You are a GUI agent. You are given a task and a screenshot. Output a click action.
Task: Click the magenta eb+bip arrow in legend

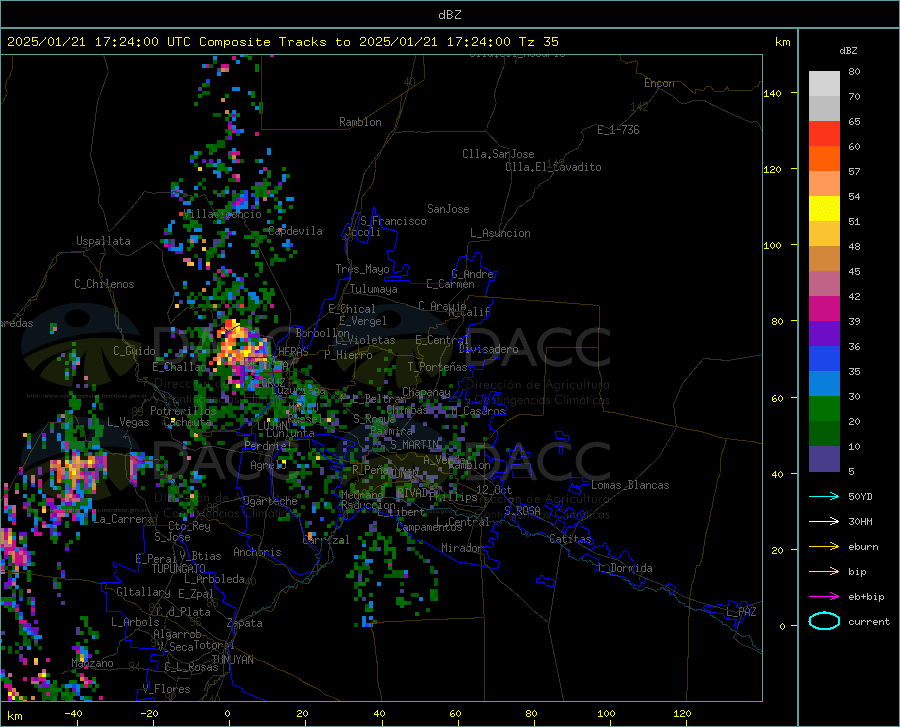coord(824,597)
